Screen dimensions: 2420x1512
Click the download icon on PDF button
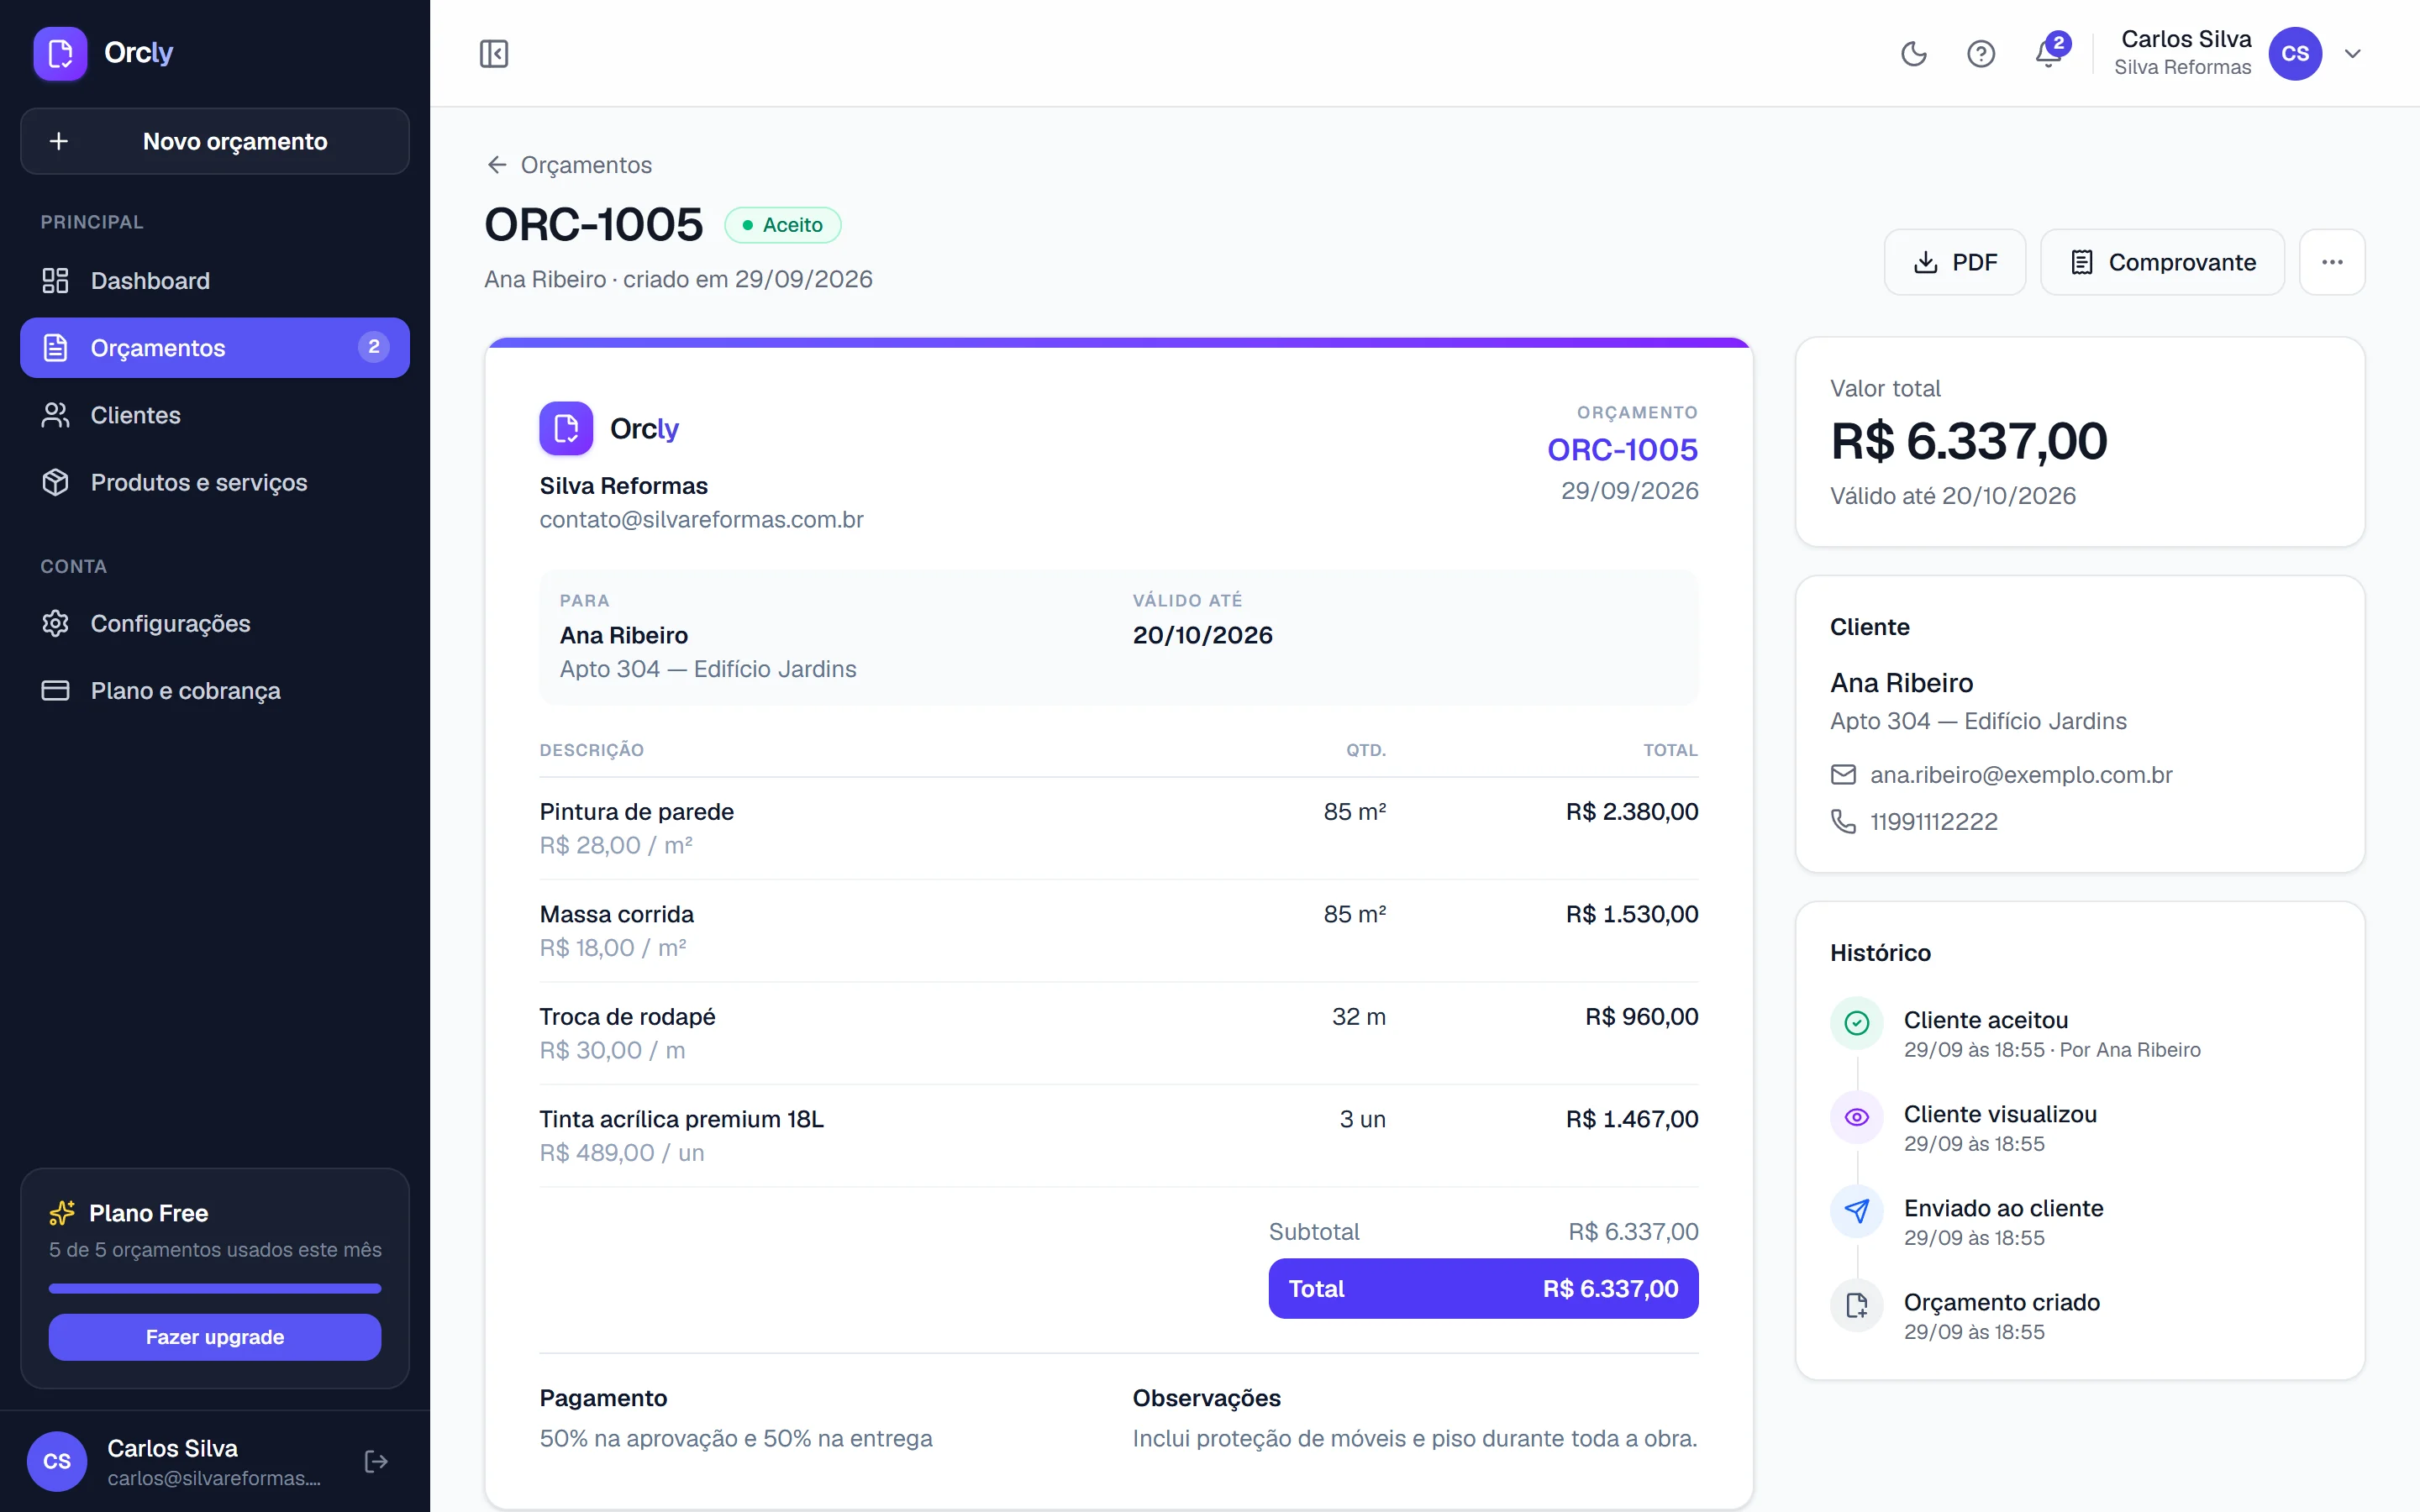pos(1925,262)
